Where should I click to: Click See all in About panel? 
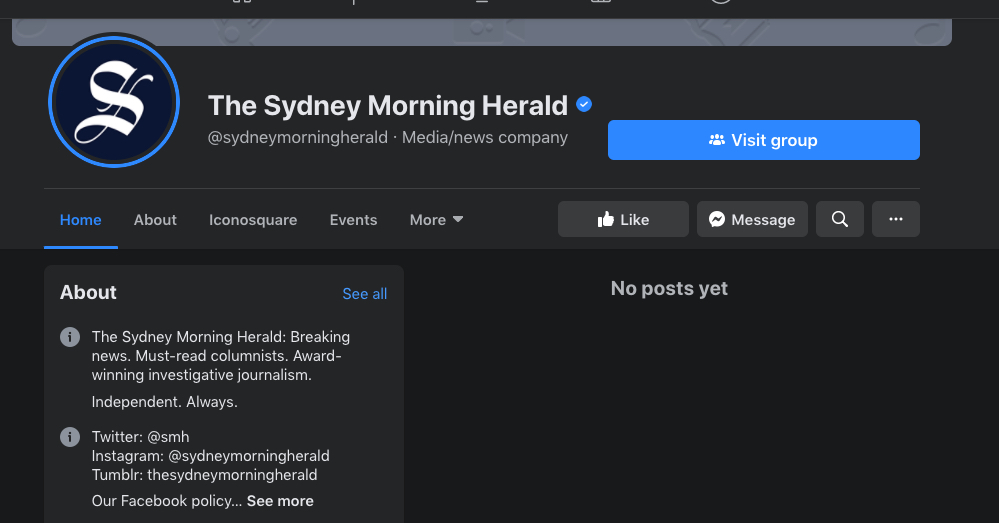(364, 294)
